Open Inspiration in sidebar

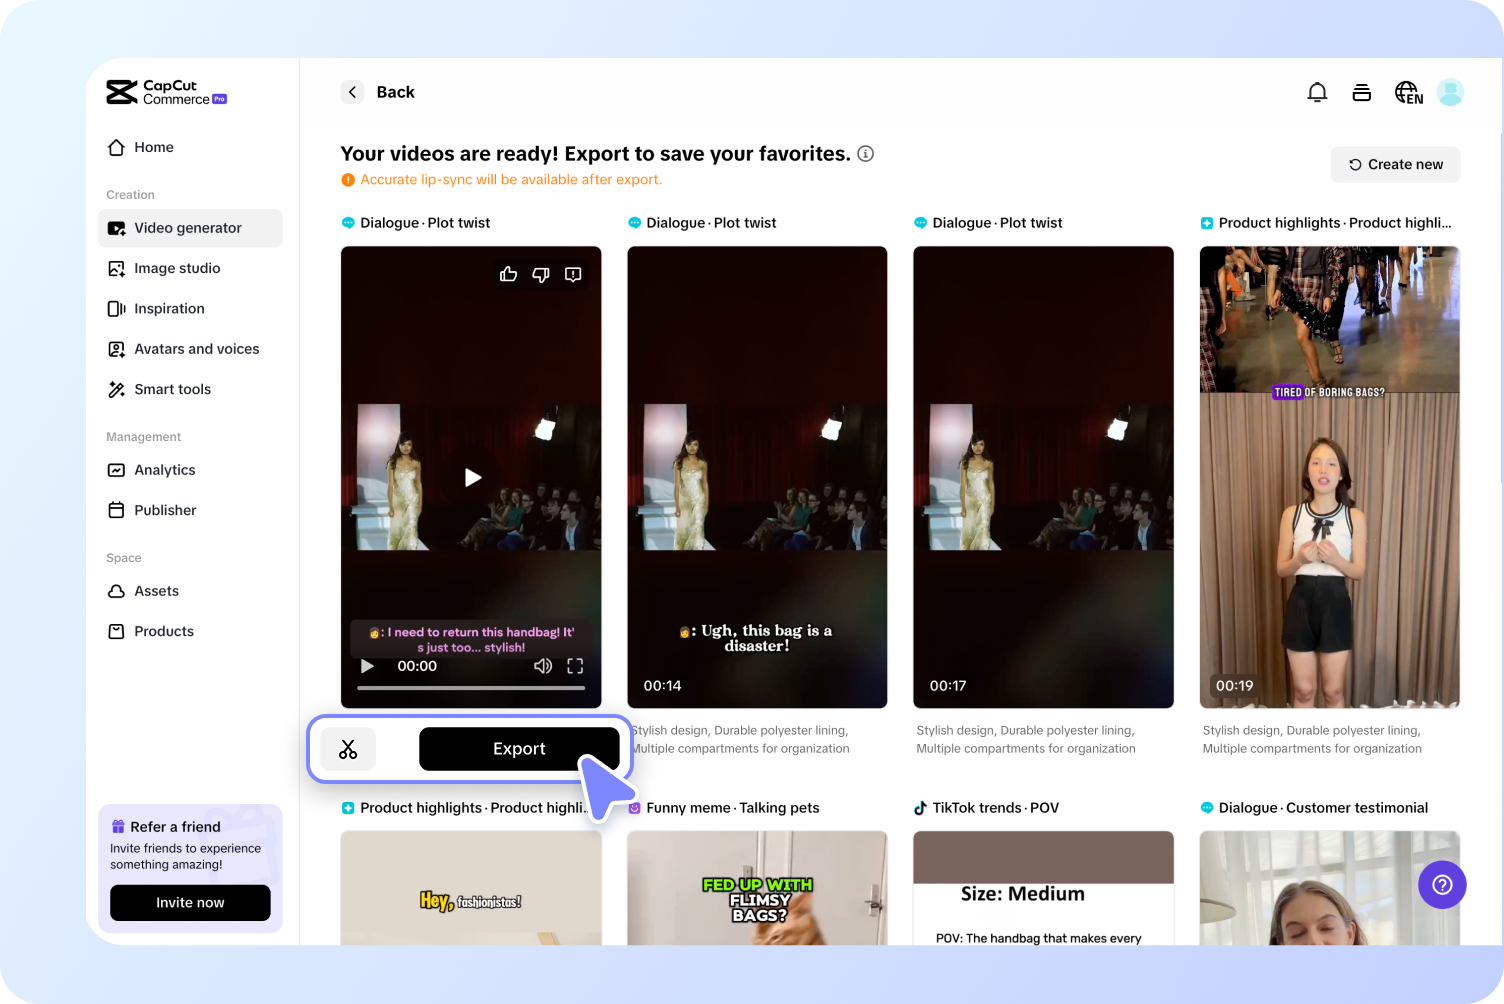(190, 309)
